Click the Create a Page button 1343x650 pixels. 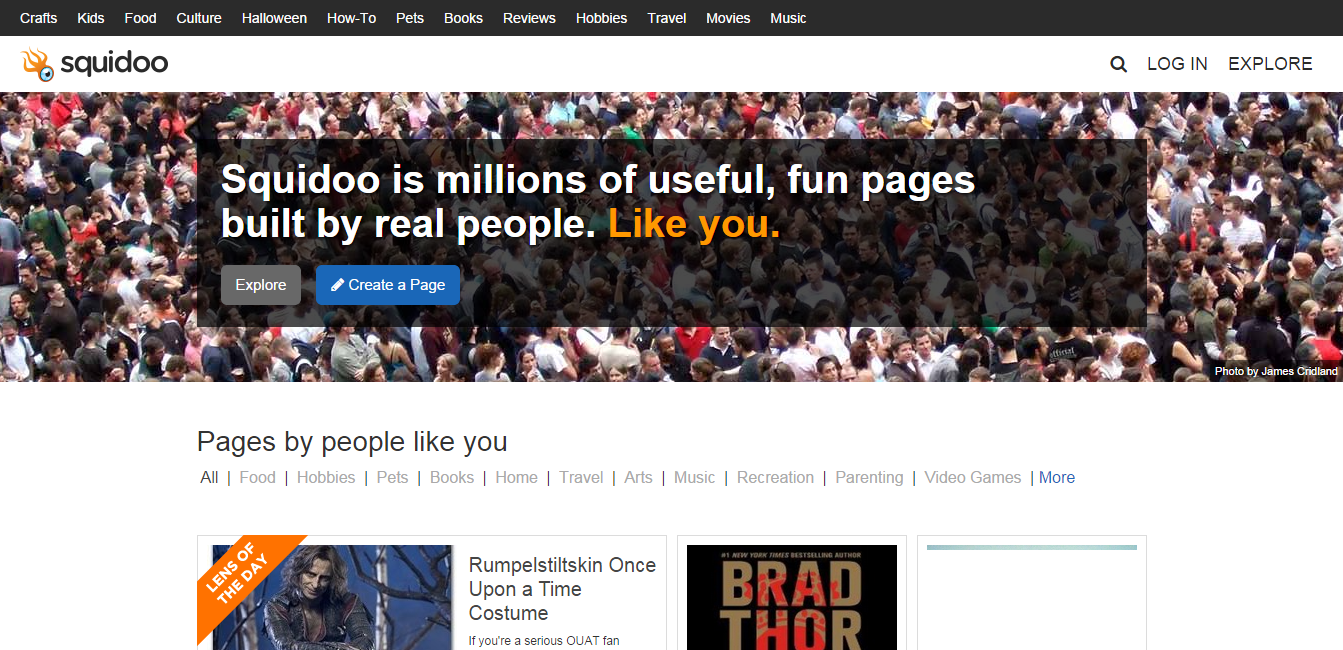(x=388, y=285)
